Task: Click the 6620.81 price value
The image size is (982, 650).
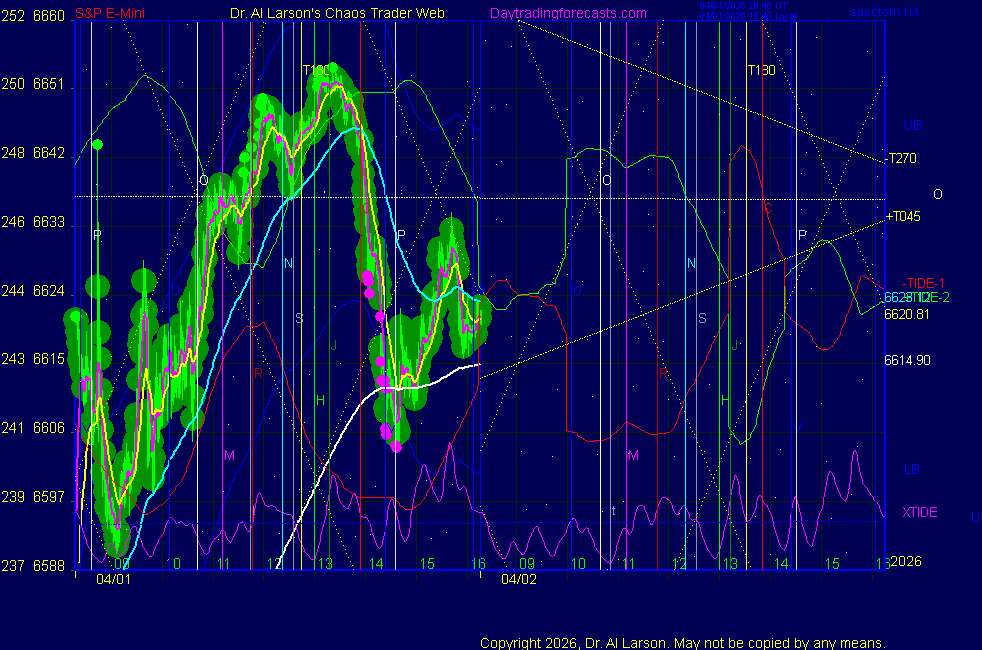Action: pyautogui.click(x=907, y=314)
